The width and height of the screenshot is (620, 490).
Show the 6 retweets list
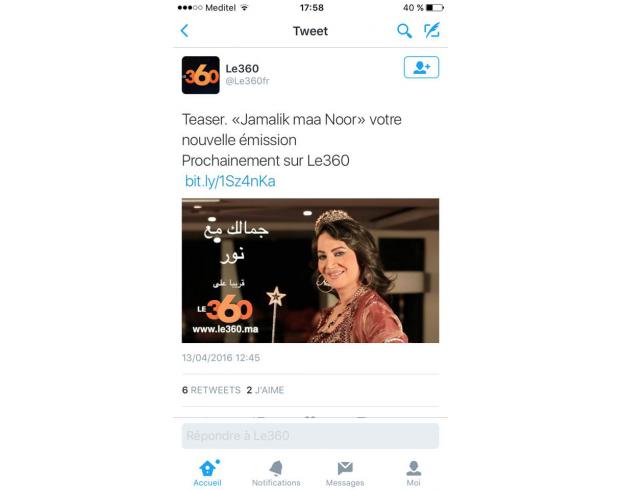coord(211,390)
